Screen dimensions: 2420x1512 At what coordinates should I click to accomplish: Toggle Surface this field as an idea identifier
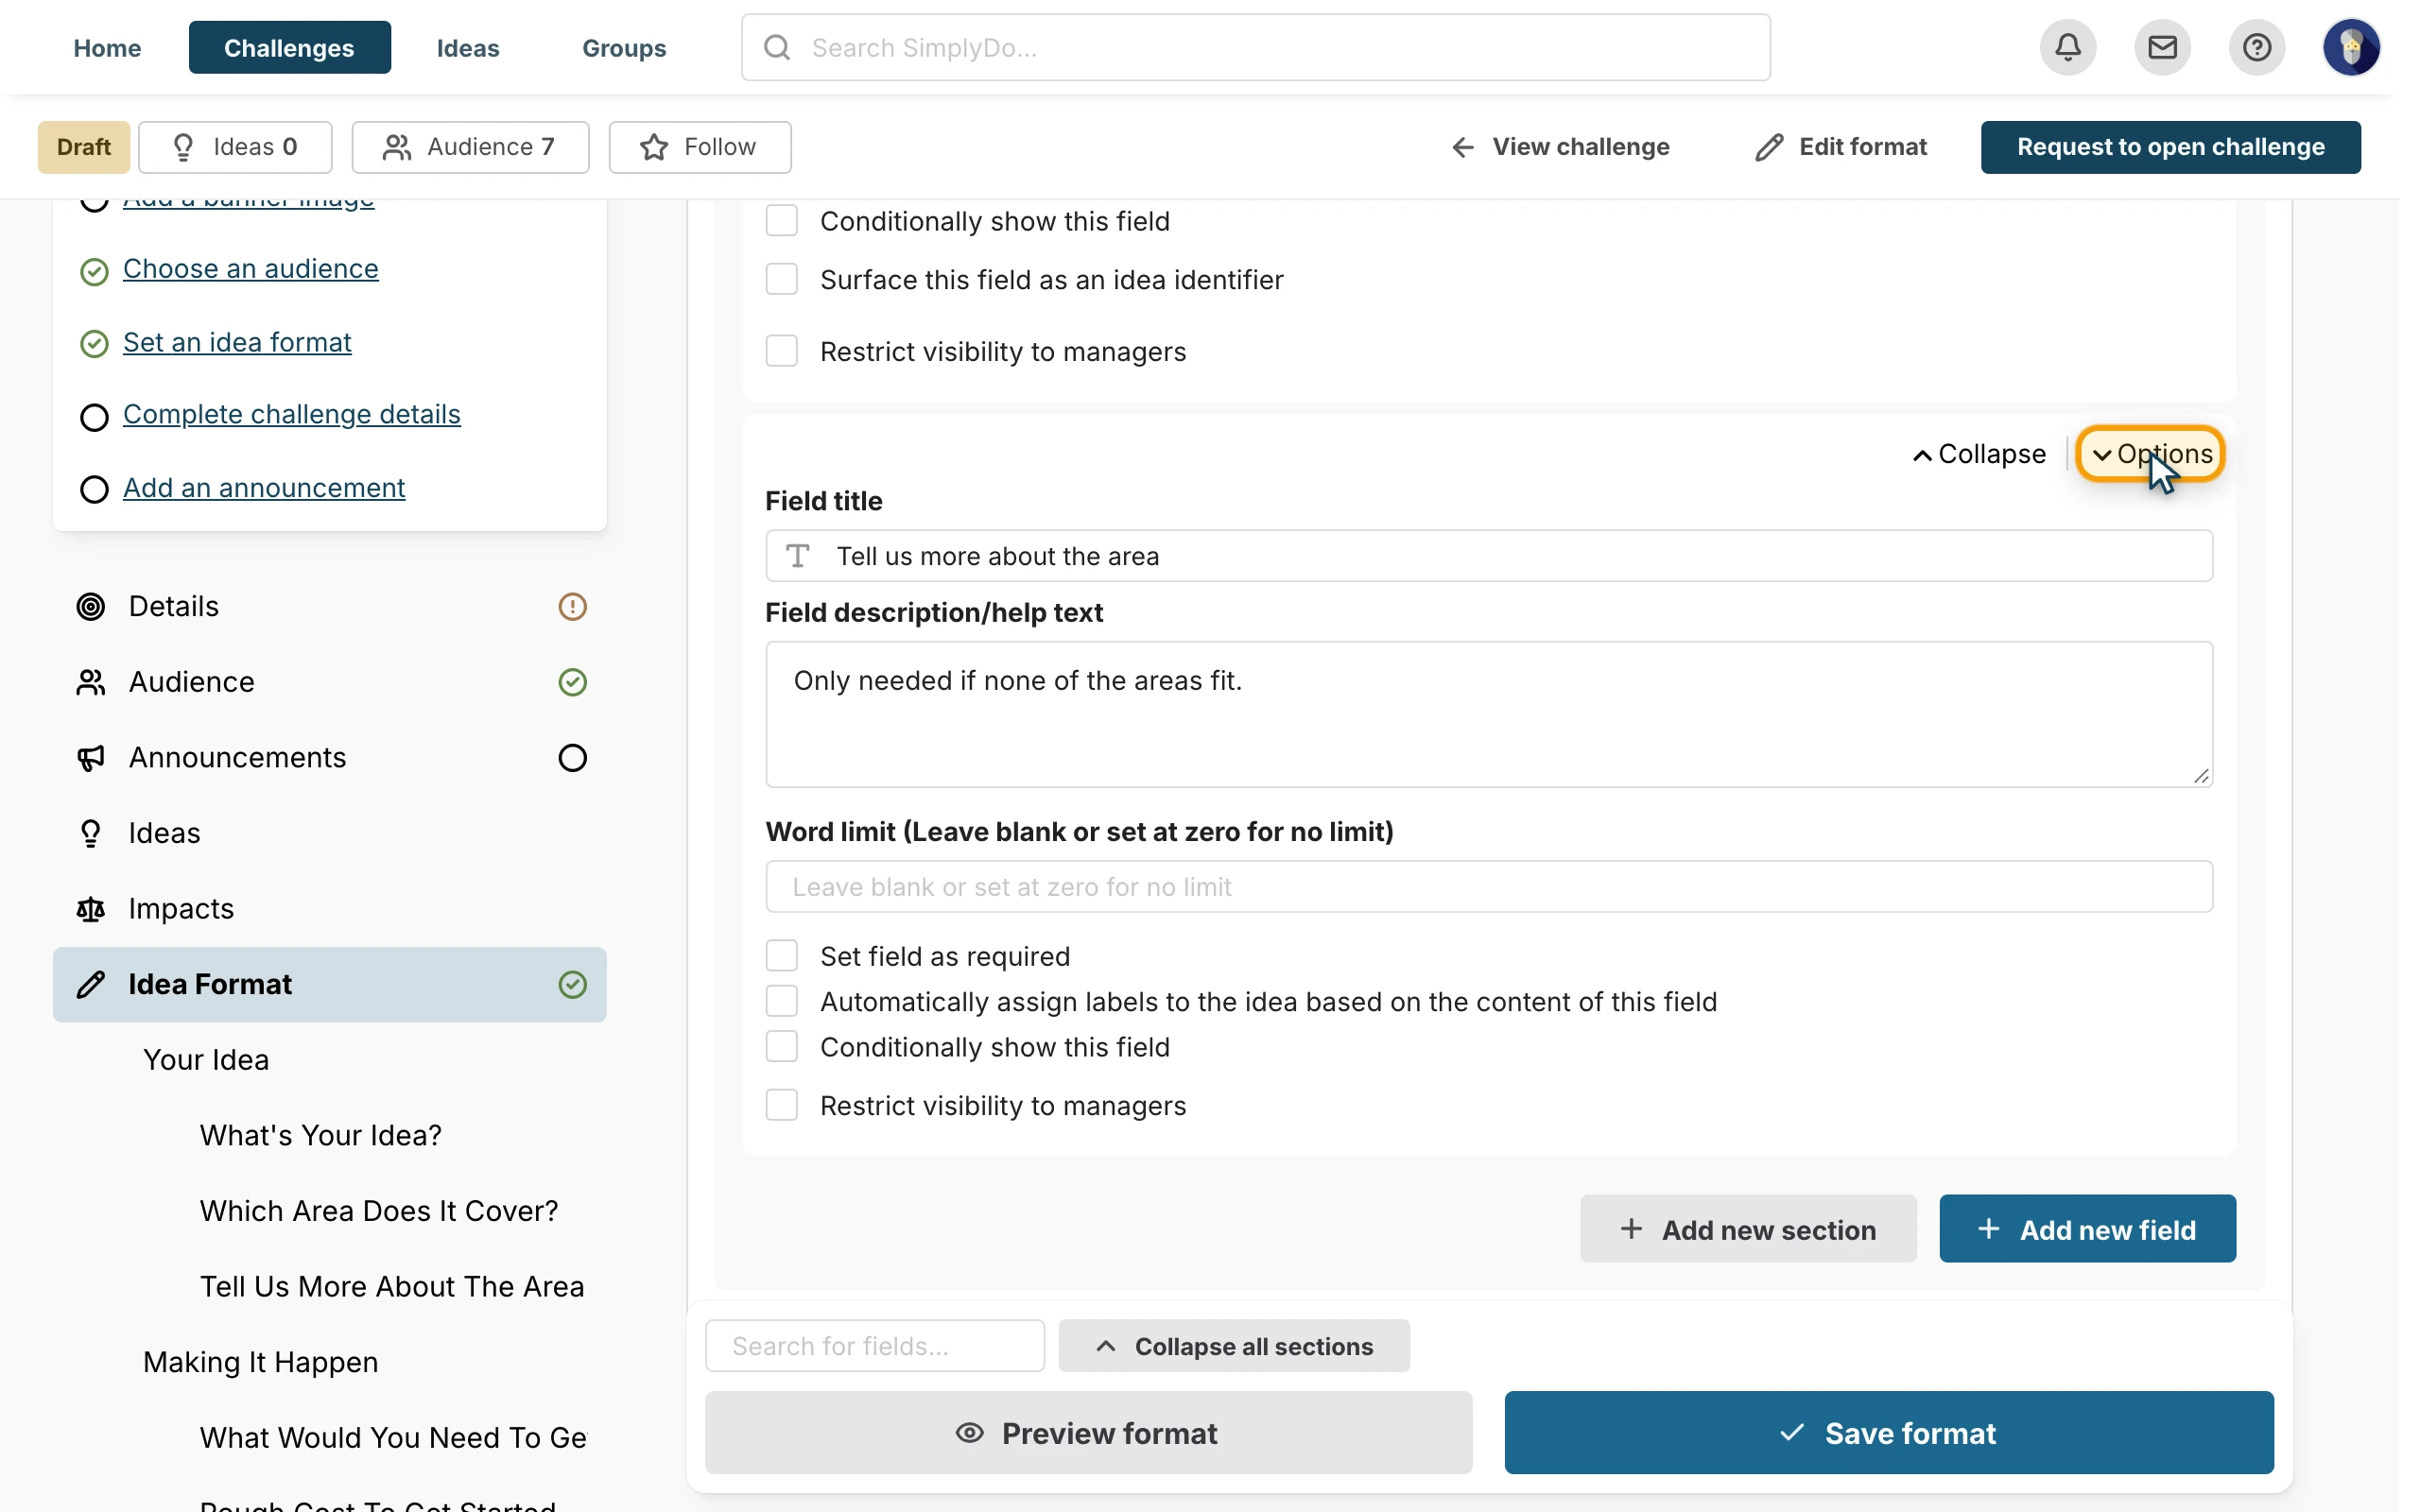pyautogui.click(x=781, y=279)
